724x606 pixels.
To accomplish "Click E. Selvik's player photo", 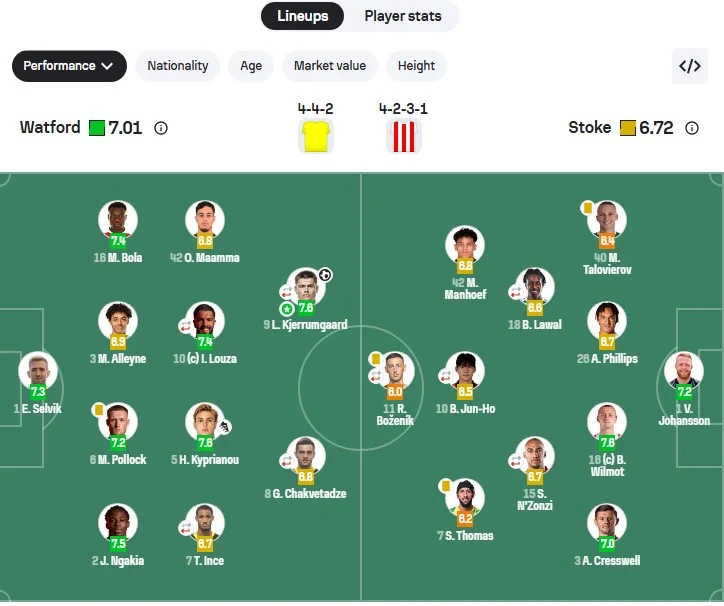I will pyautogui.click(x=38, y=370).
